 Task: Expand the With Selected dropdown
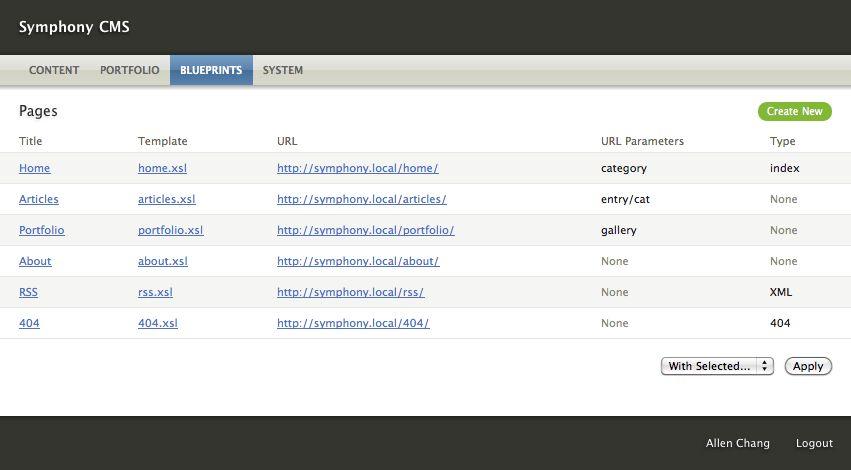(717, 366)
